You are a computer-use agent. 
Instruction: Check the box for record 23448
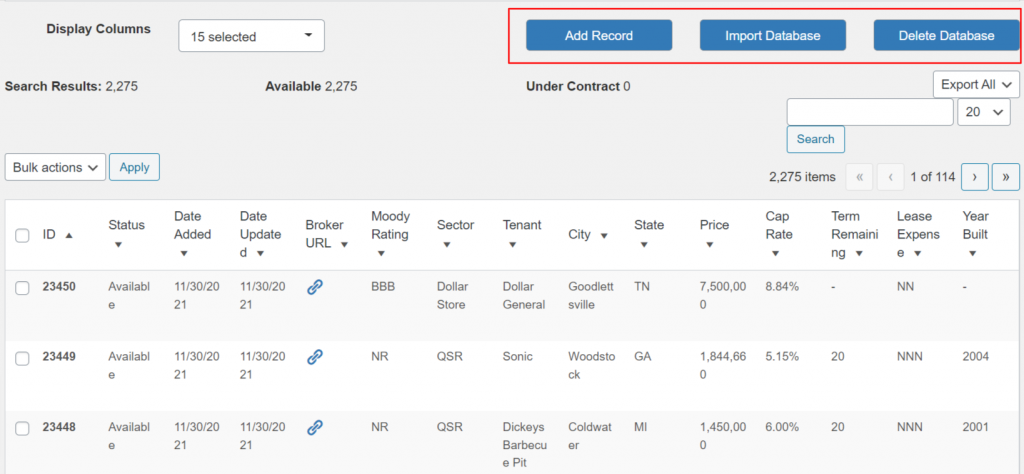[22, 428]
